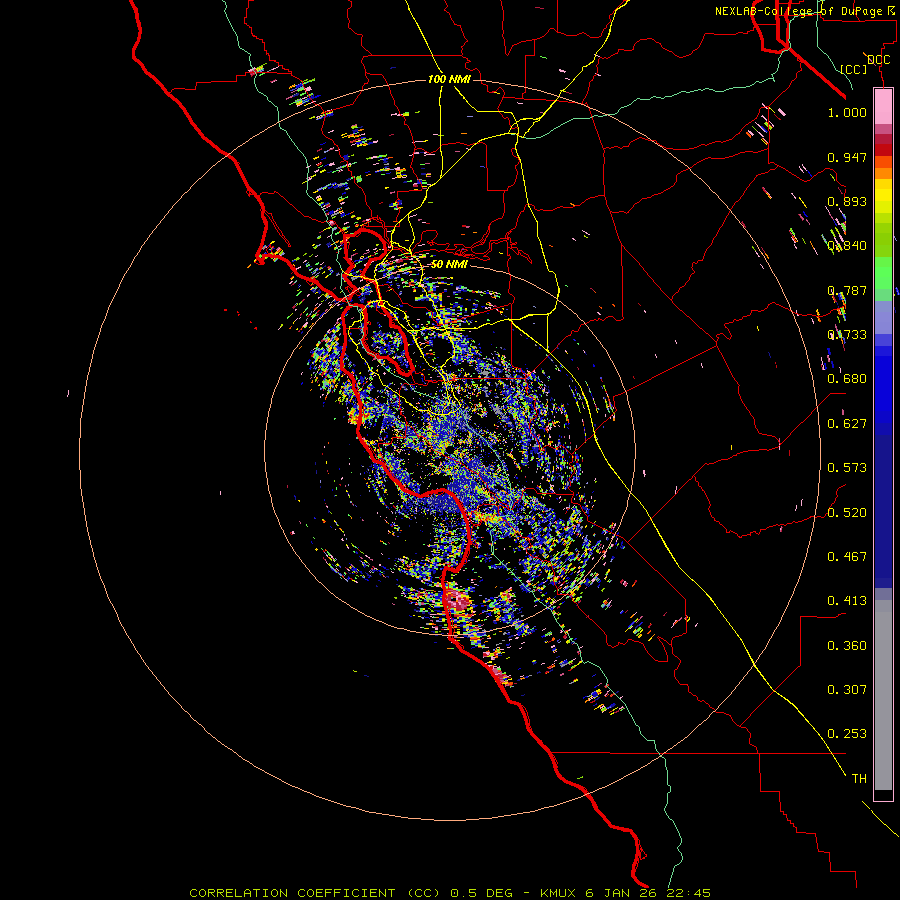This screenshot has height=900, width=900.
Task: Select the 0.893 legend value
Action: click(847, 201)
